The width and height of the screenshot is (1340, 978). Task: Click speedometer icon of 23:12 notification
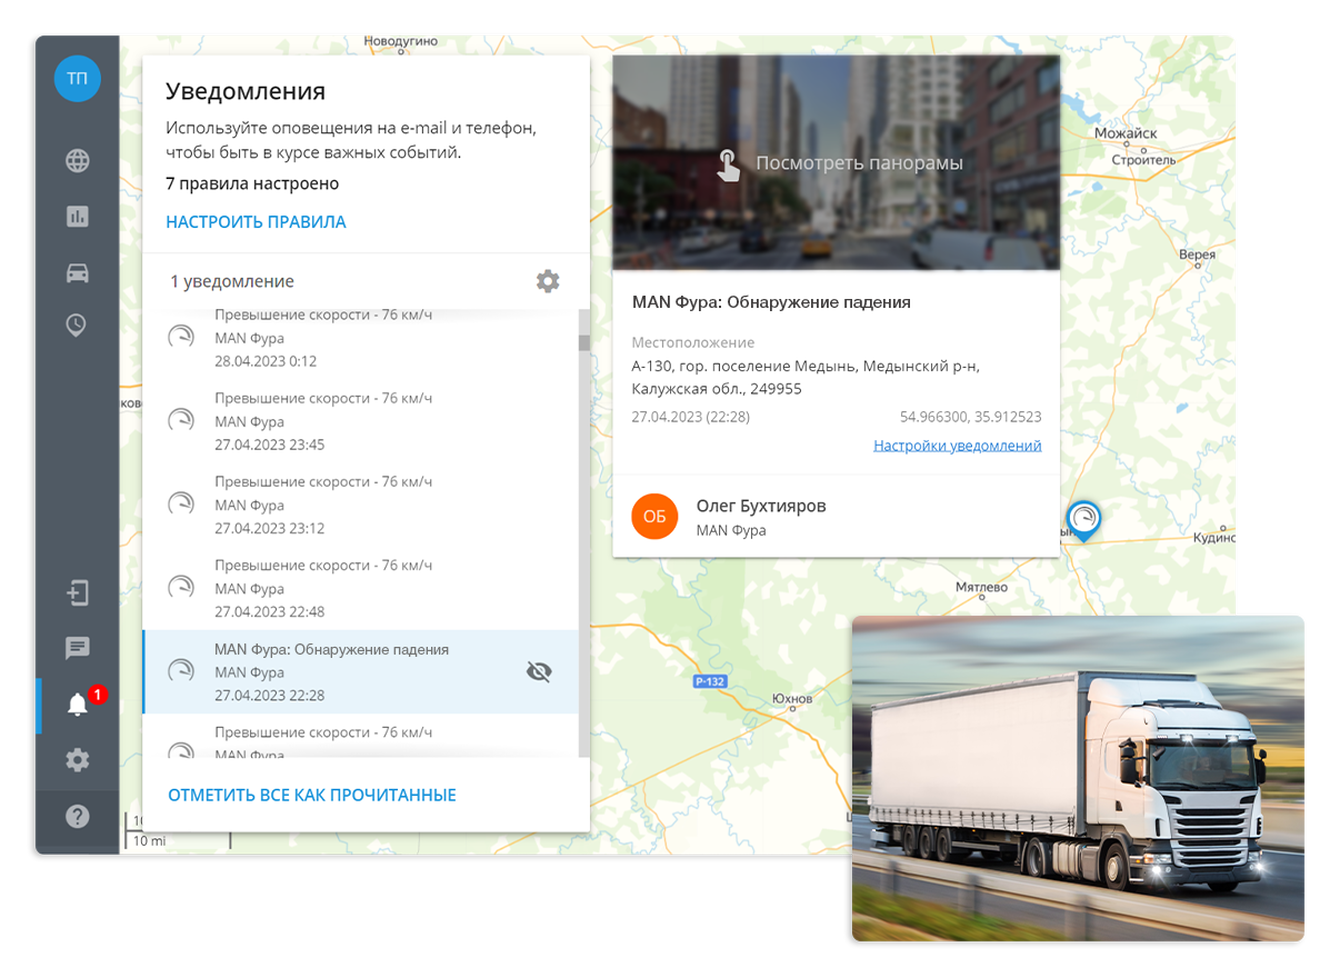coord(181,503)
